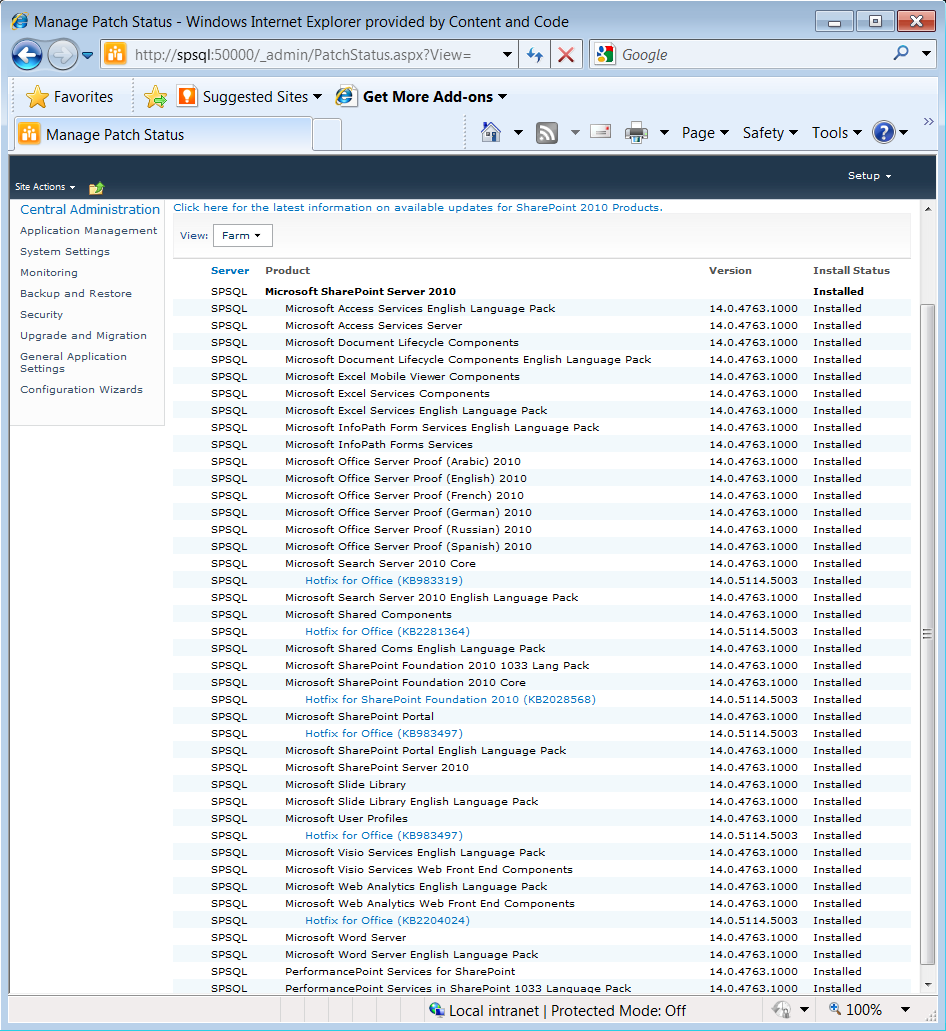Open the Farm view dropdown
Viewport: 946px width, 1031px height.
point(242,236)
